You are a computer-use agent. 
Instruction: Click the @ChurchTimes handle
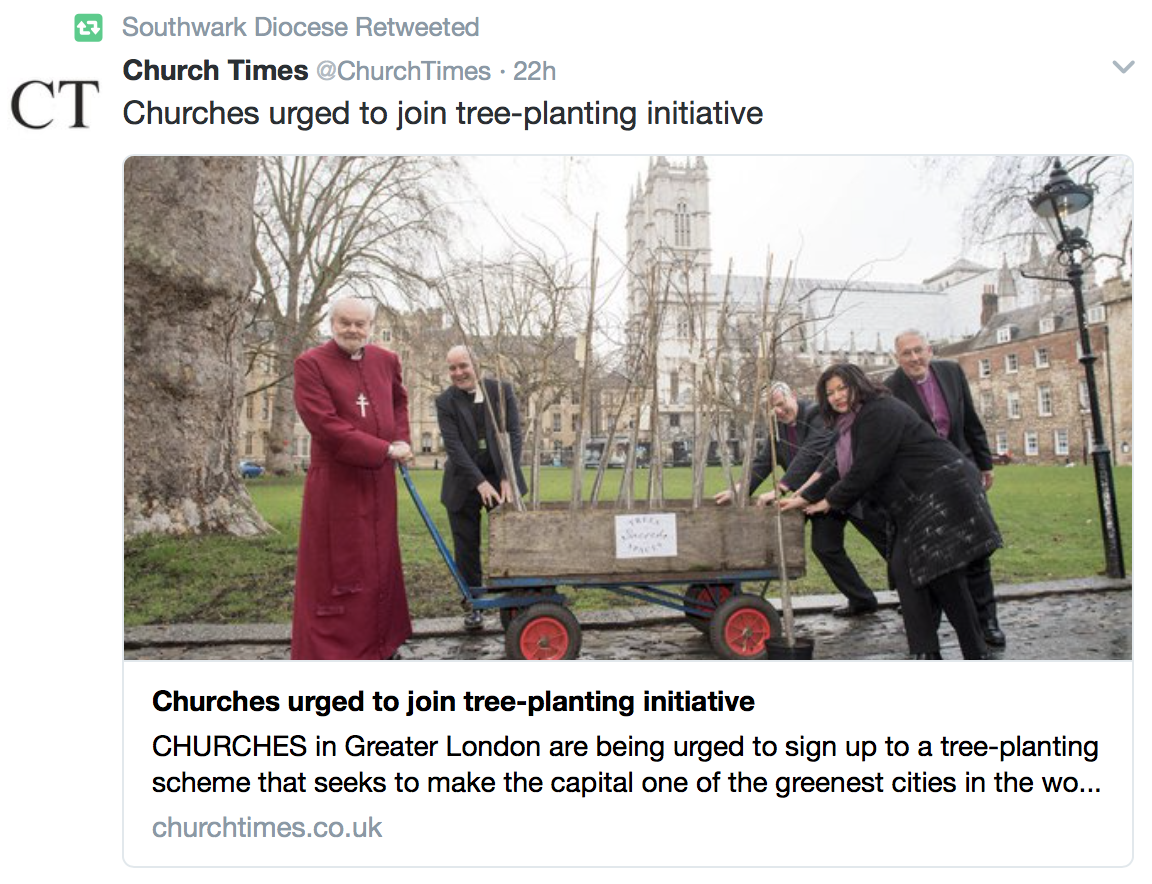403,72
